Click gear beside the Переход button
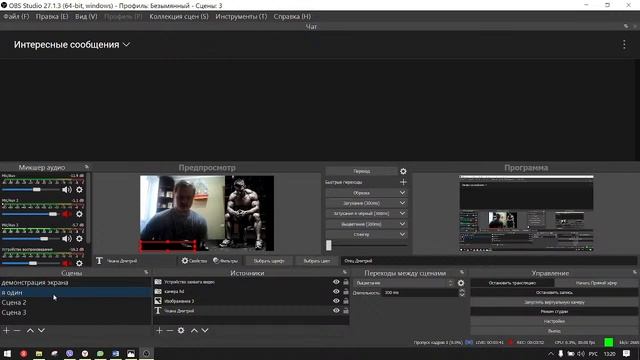 pos(403,171)
